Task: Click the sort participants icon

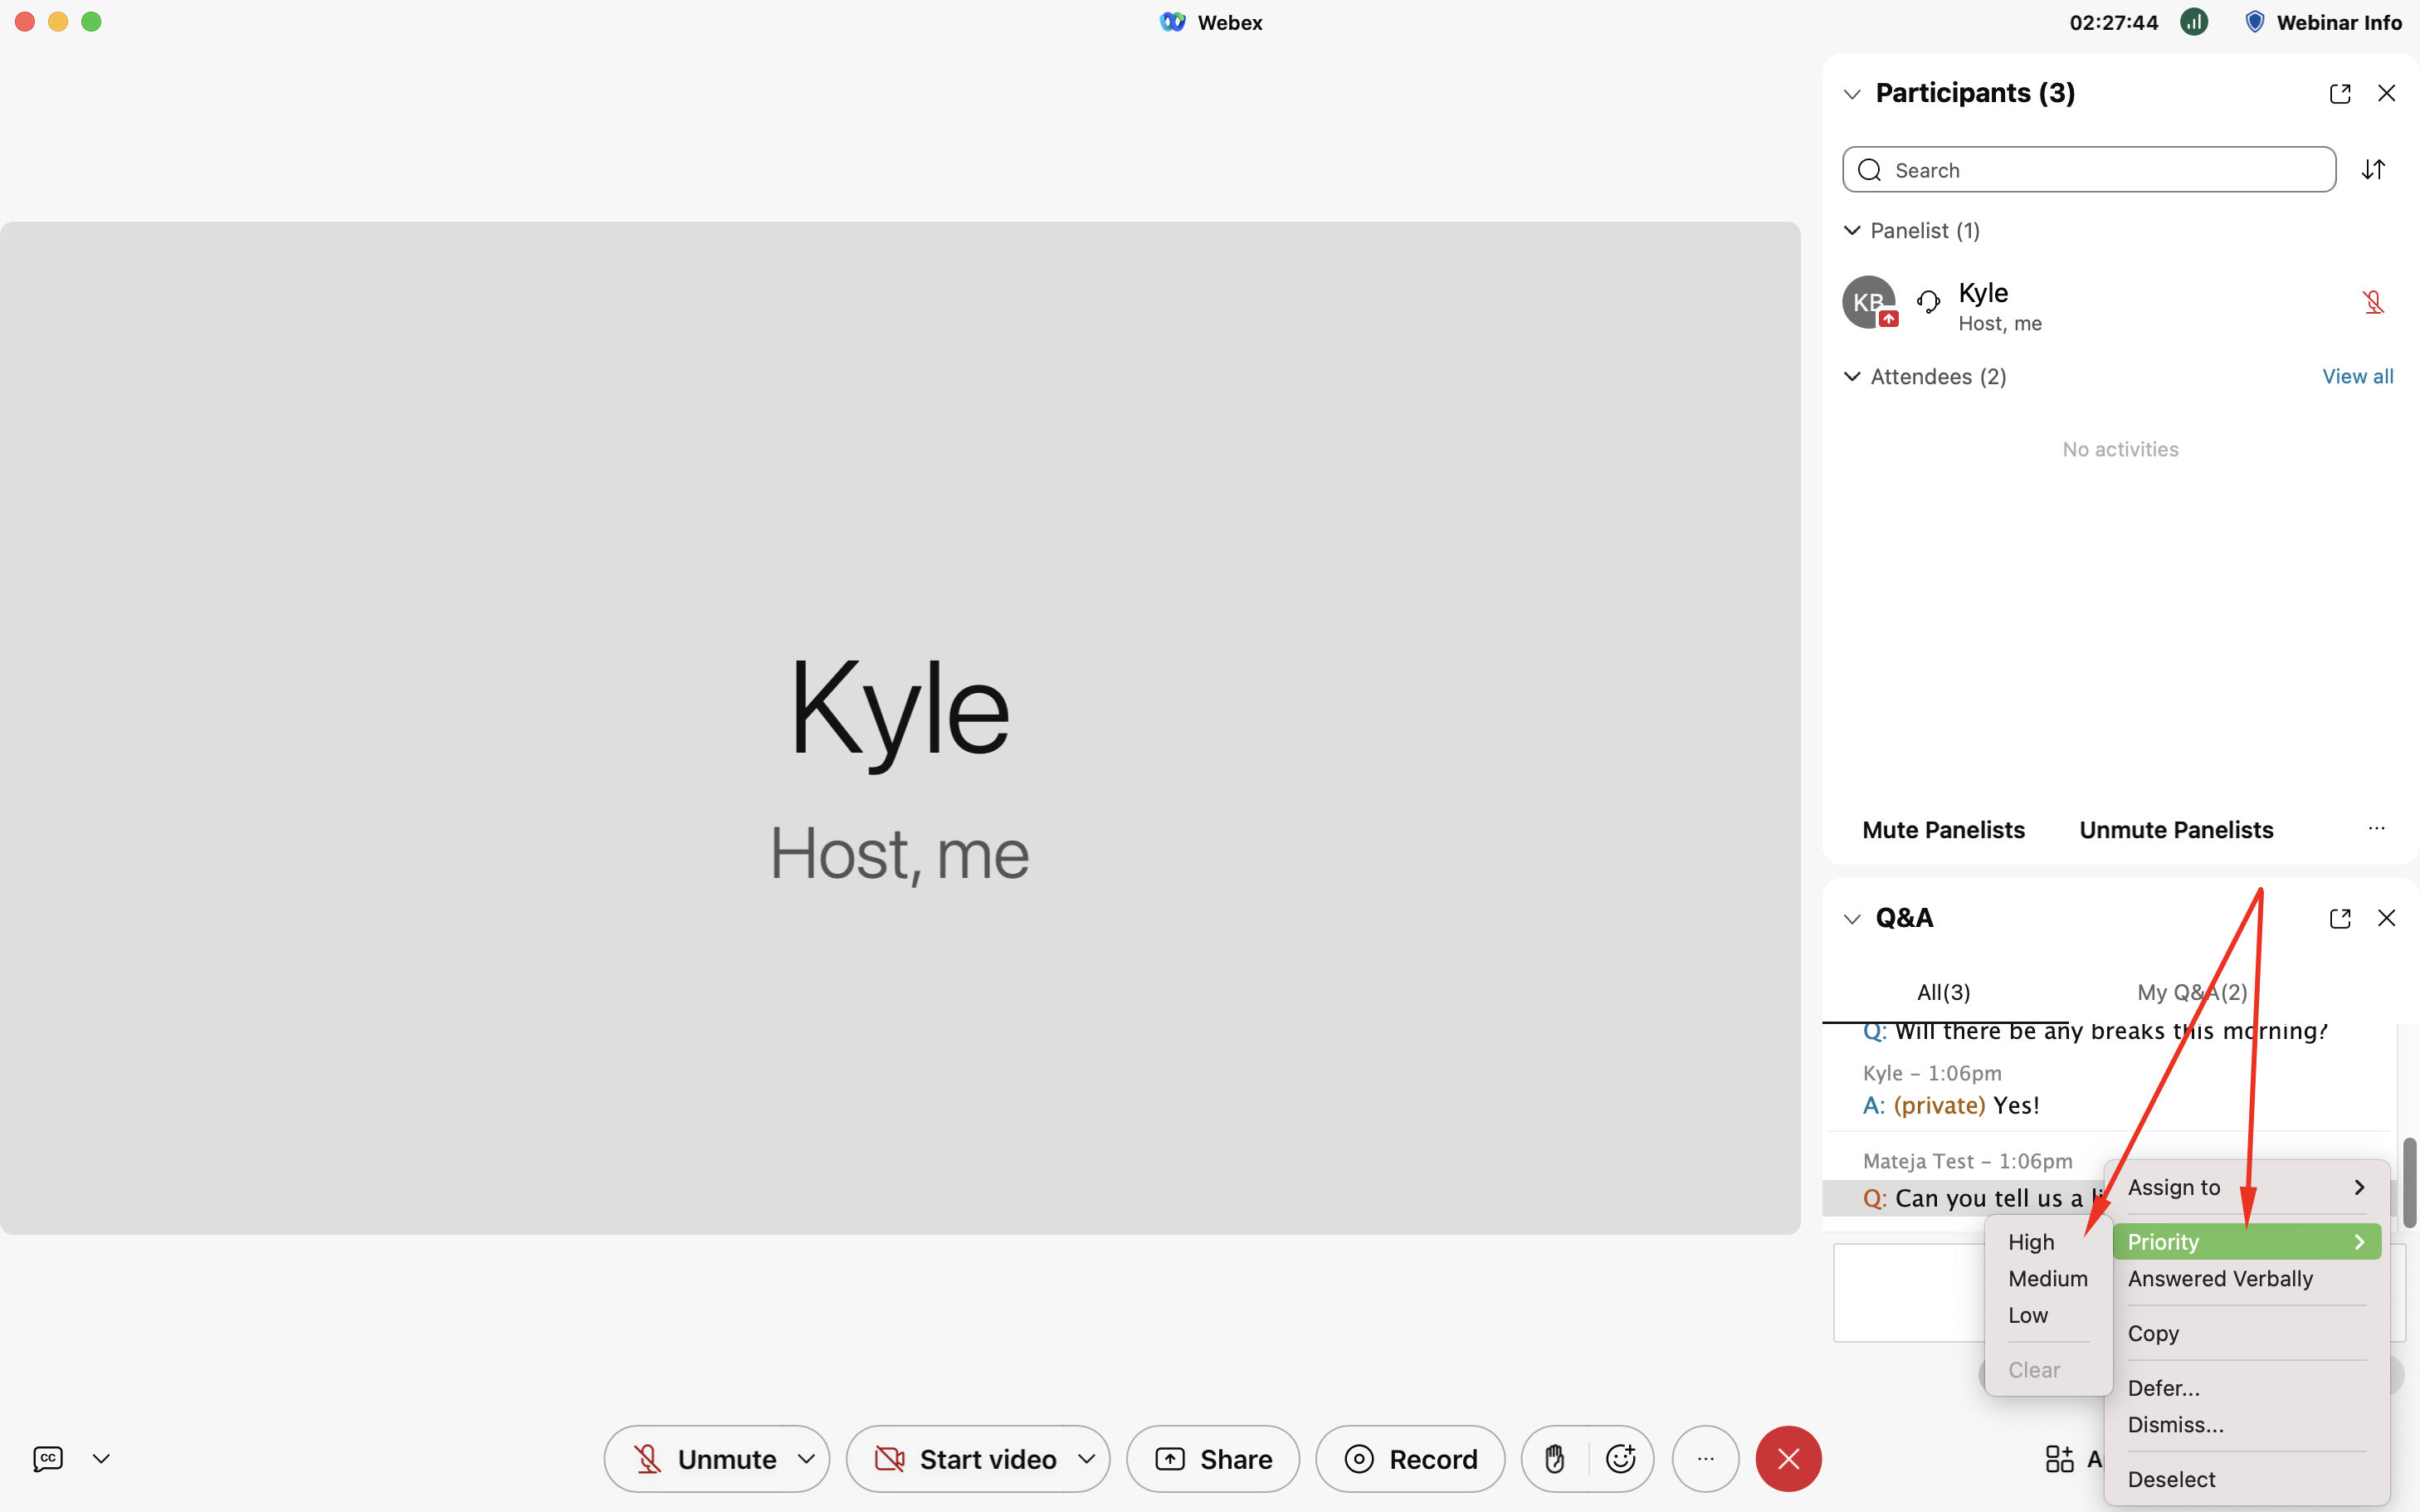Action: [x=2373, y=170]
